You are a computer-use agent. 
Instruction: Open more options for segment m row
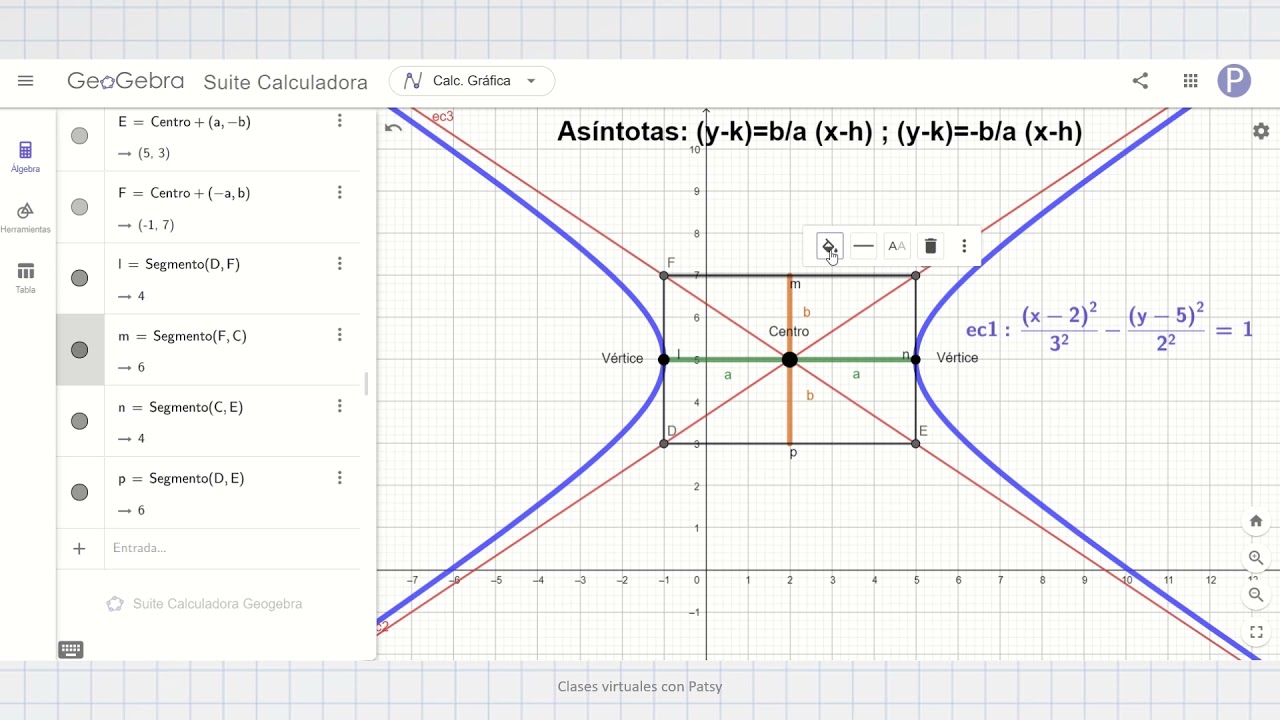pyautogui.click(x=340, y=335)
